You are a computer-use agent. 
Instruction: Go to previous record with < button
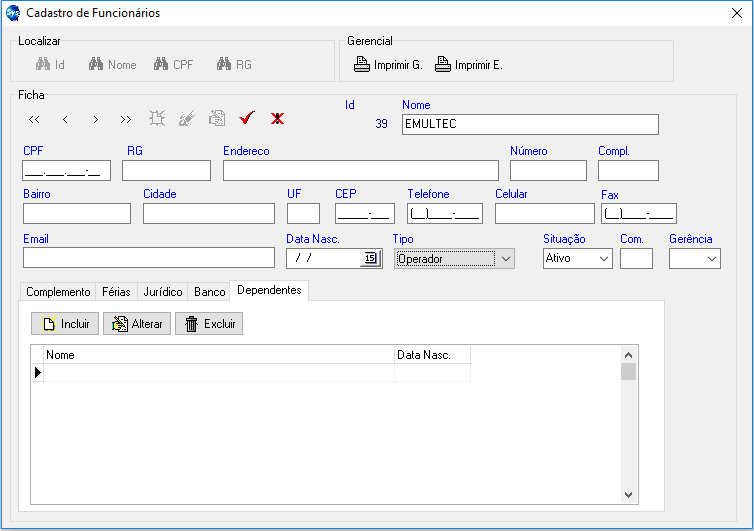pos(65,119)
